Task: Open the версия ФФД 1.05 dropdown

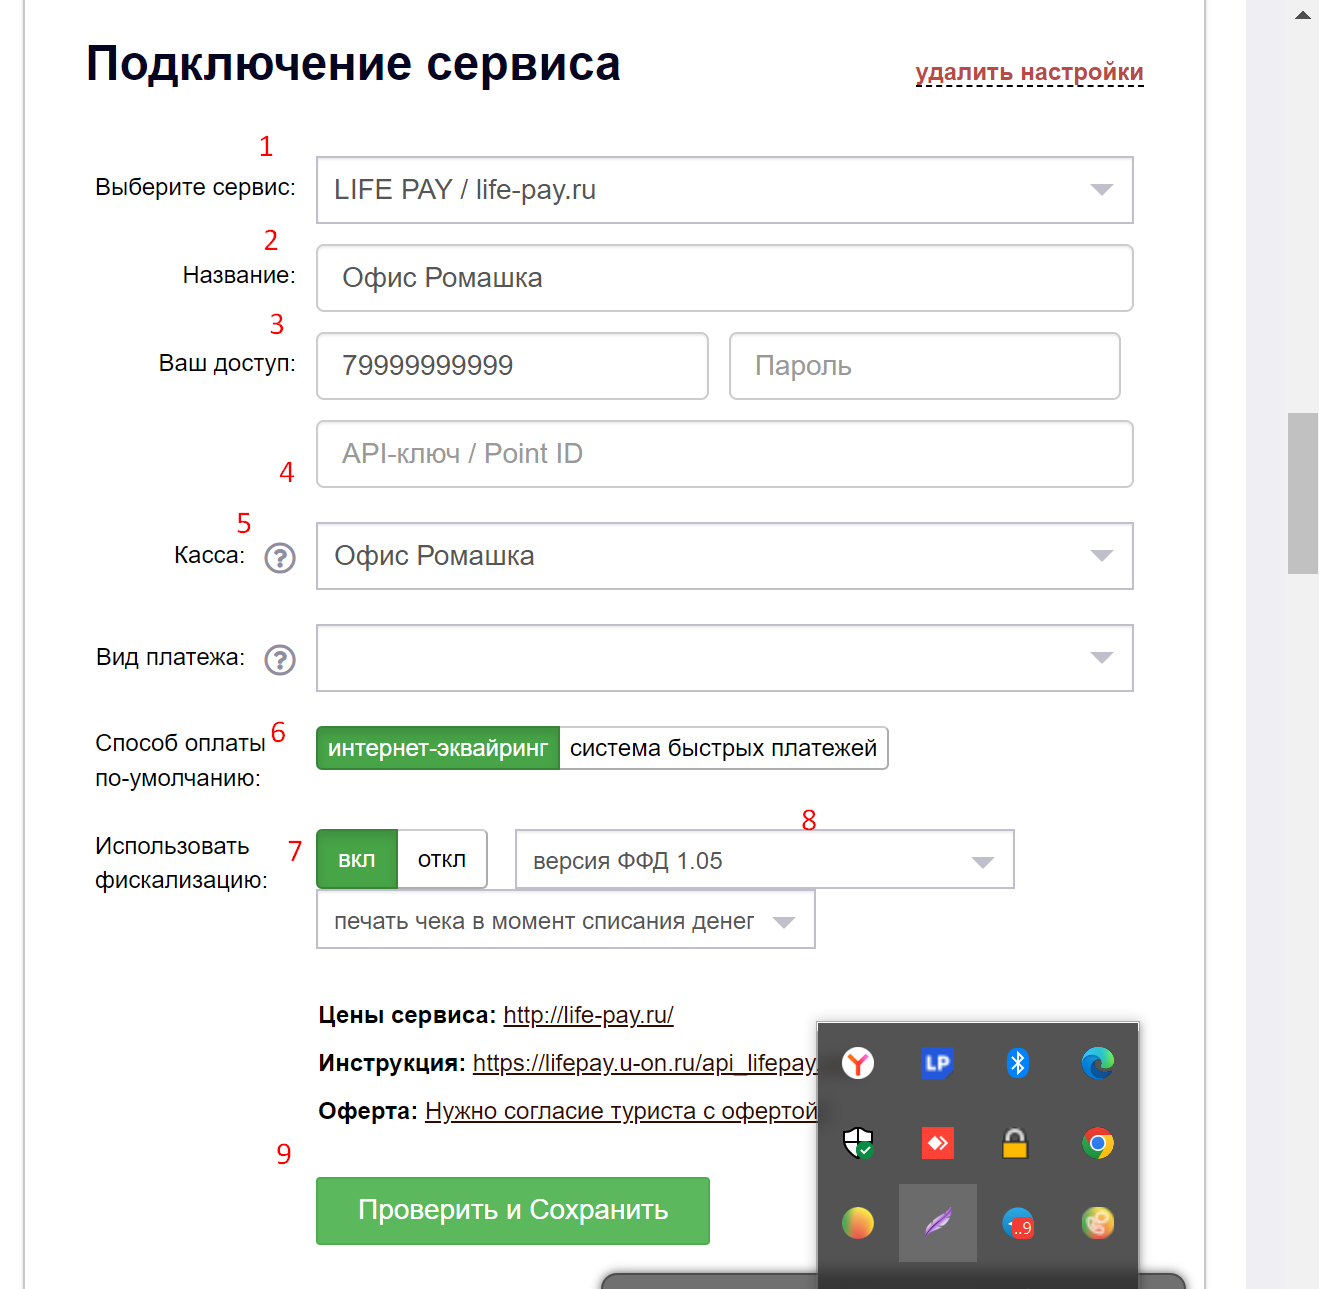Action: click(765, 859)
